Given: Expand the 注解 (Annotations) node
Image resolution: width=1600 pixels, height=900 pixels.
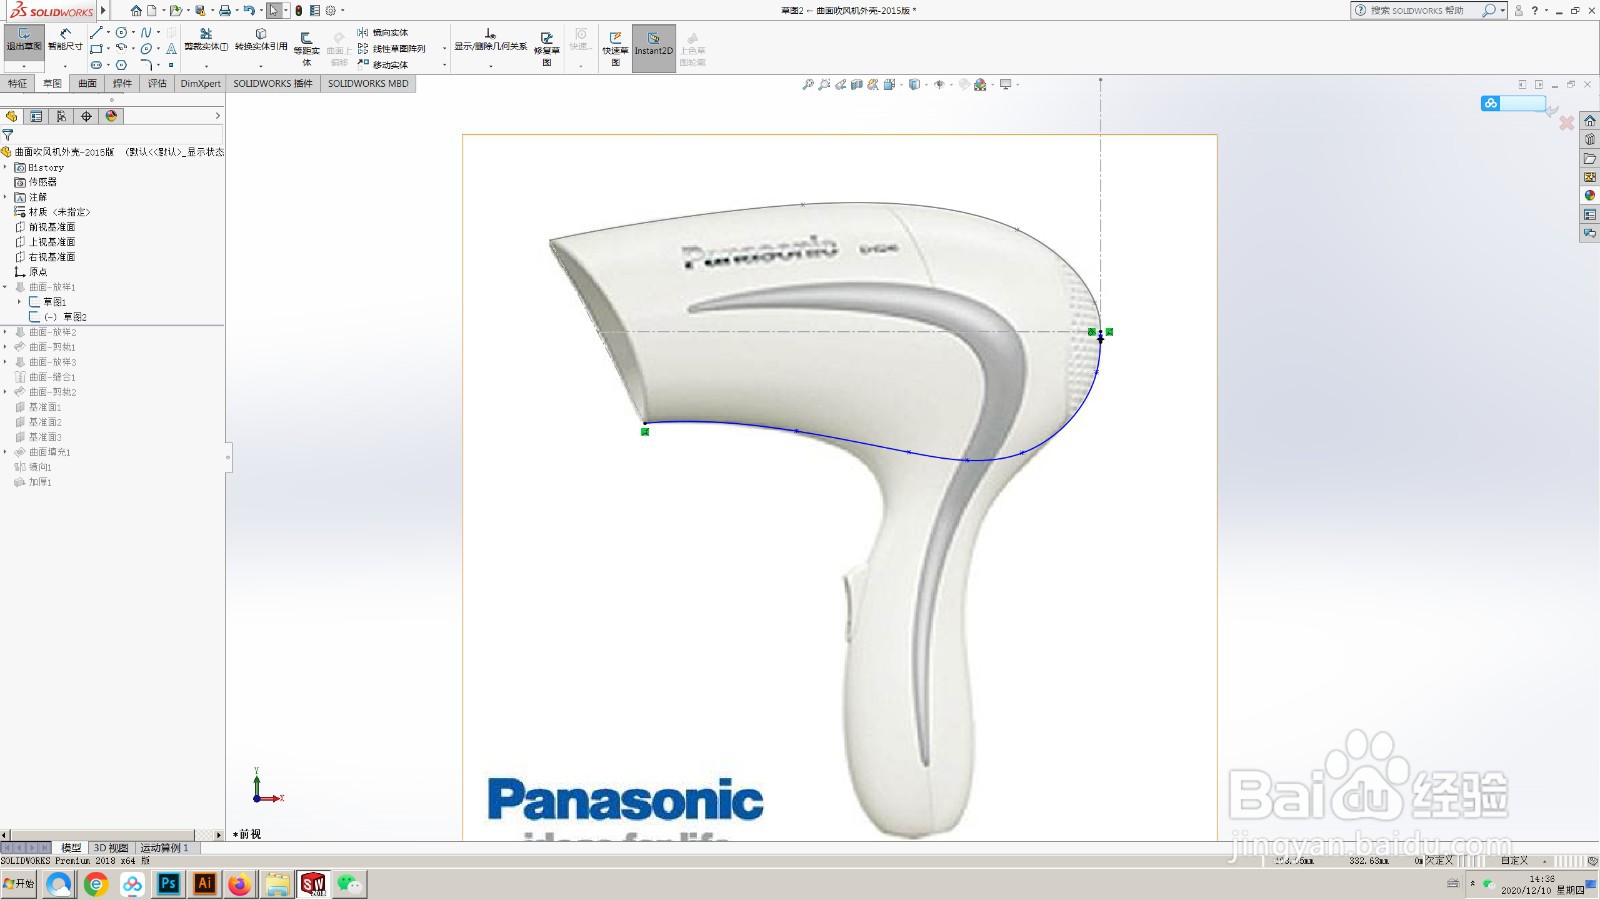Looking at the screenshot, I should pyautogui.click(x=5, y=197).
